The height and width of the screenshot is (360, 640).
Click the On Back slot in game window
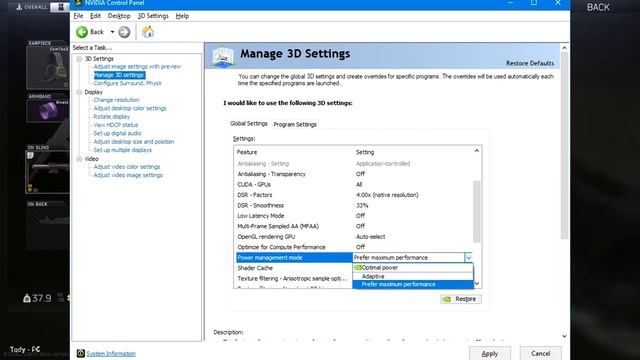tap(47, 228)
